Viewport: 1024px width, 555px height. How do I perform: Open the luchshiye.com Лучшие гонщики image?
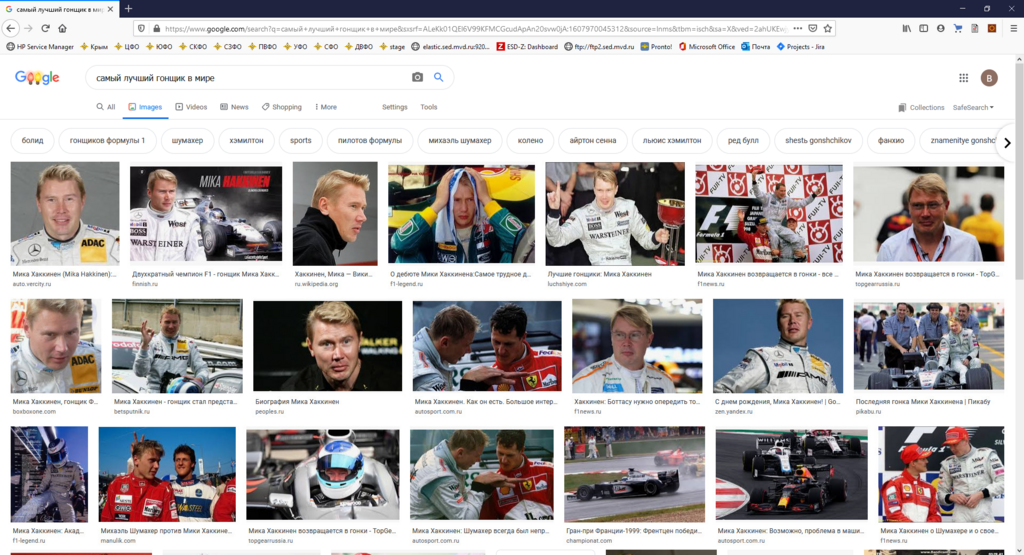(615, 214)
